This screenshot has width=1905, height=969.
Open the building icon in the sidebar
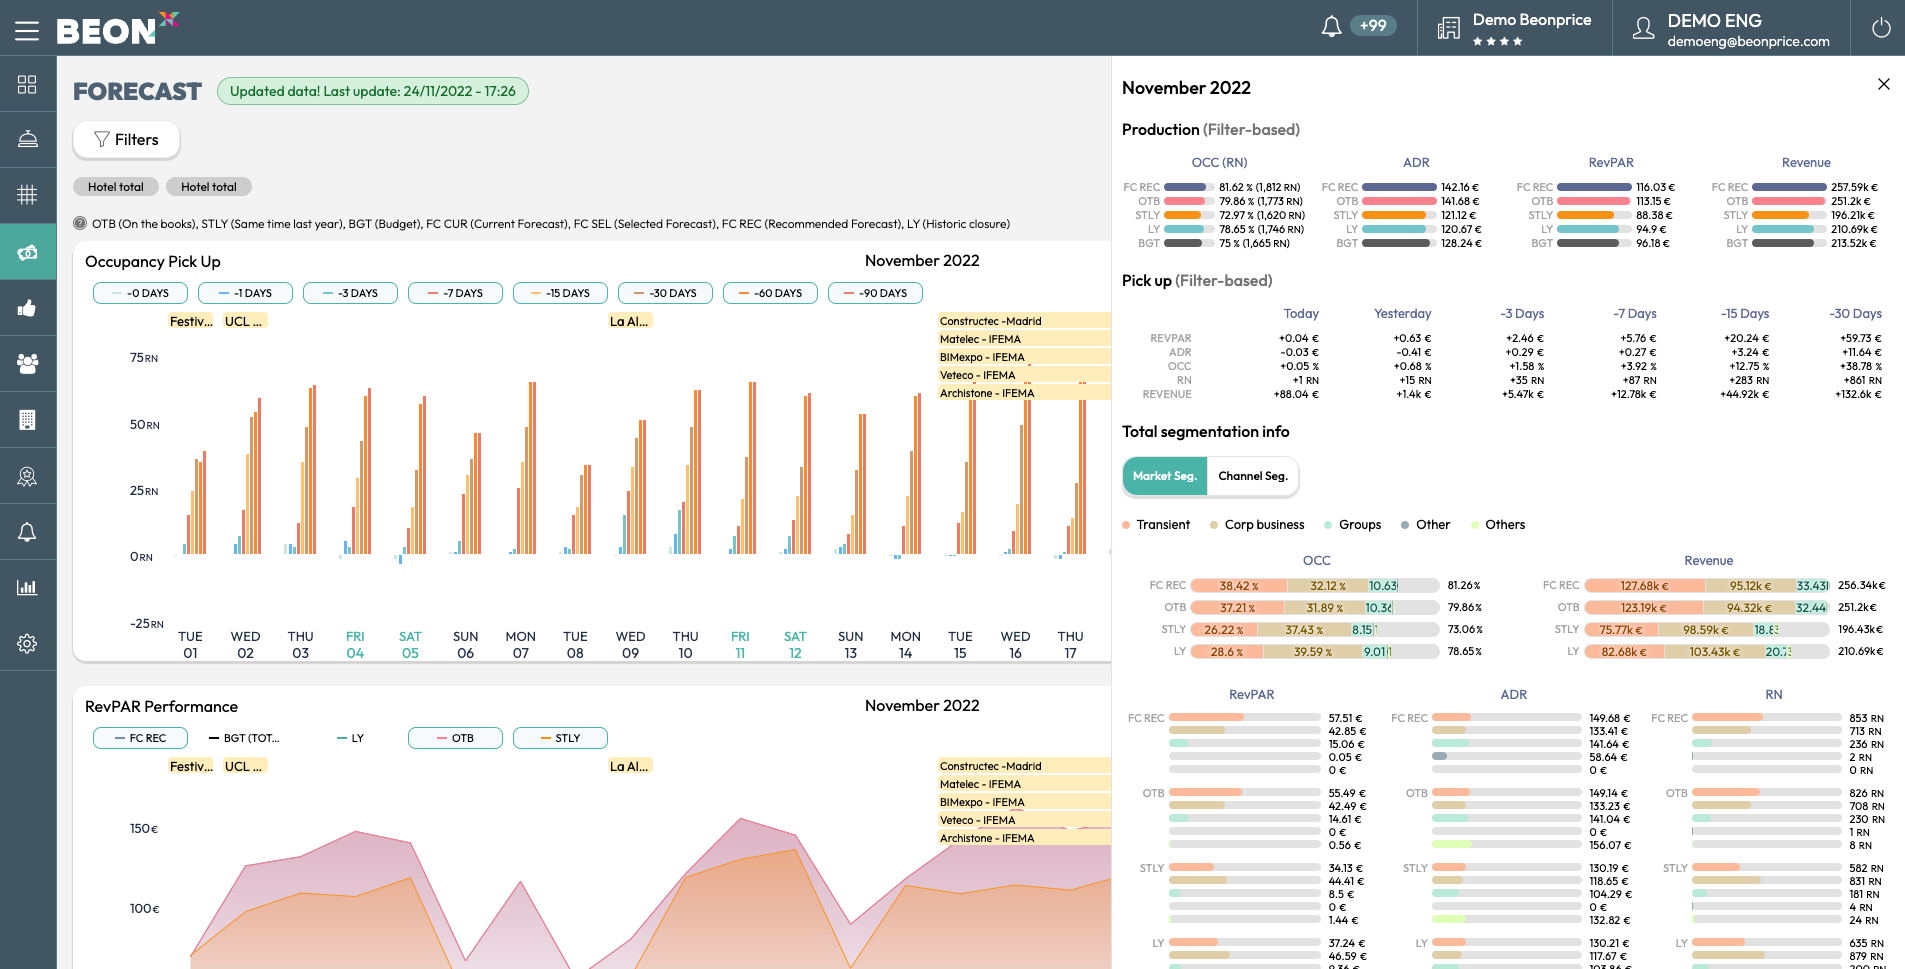[x=27, y=420]
